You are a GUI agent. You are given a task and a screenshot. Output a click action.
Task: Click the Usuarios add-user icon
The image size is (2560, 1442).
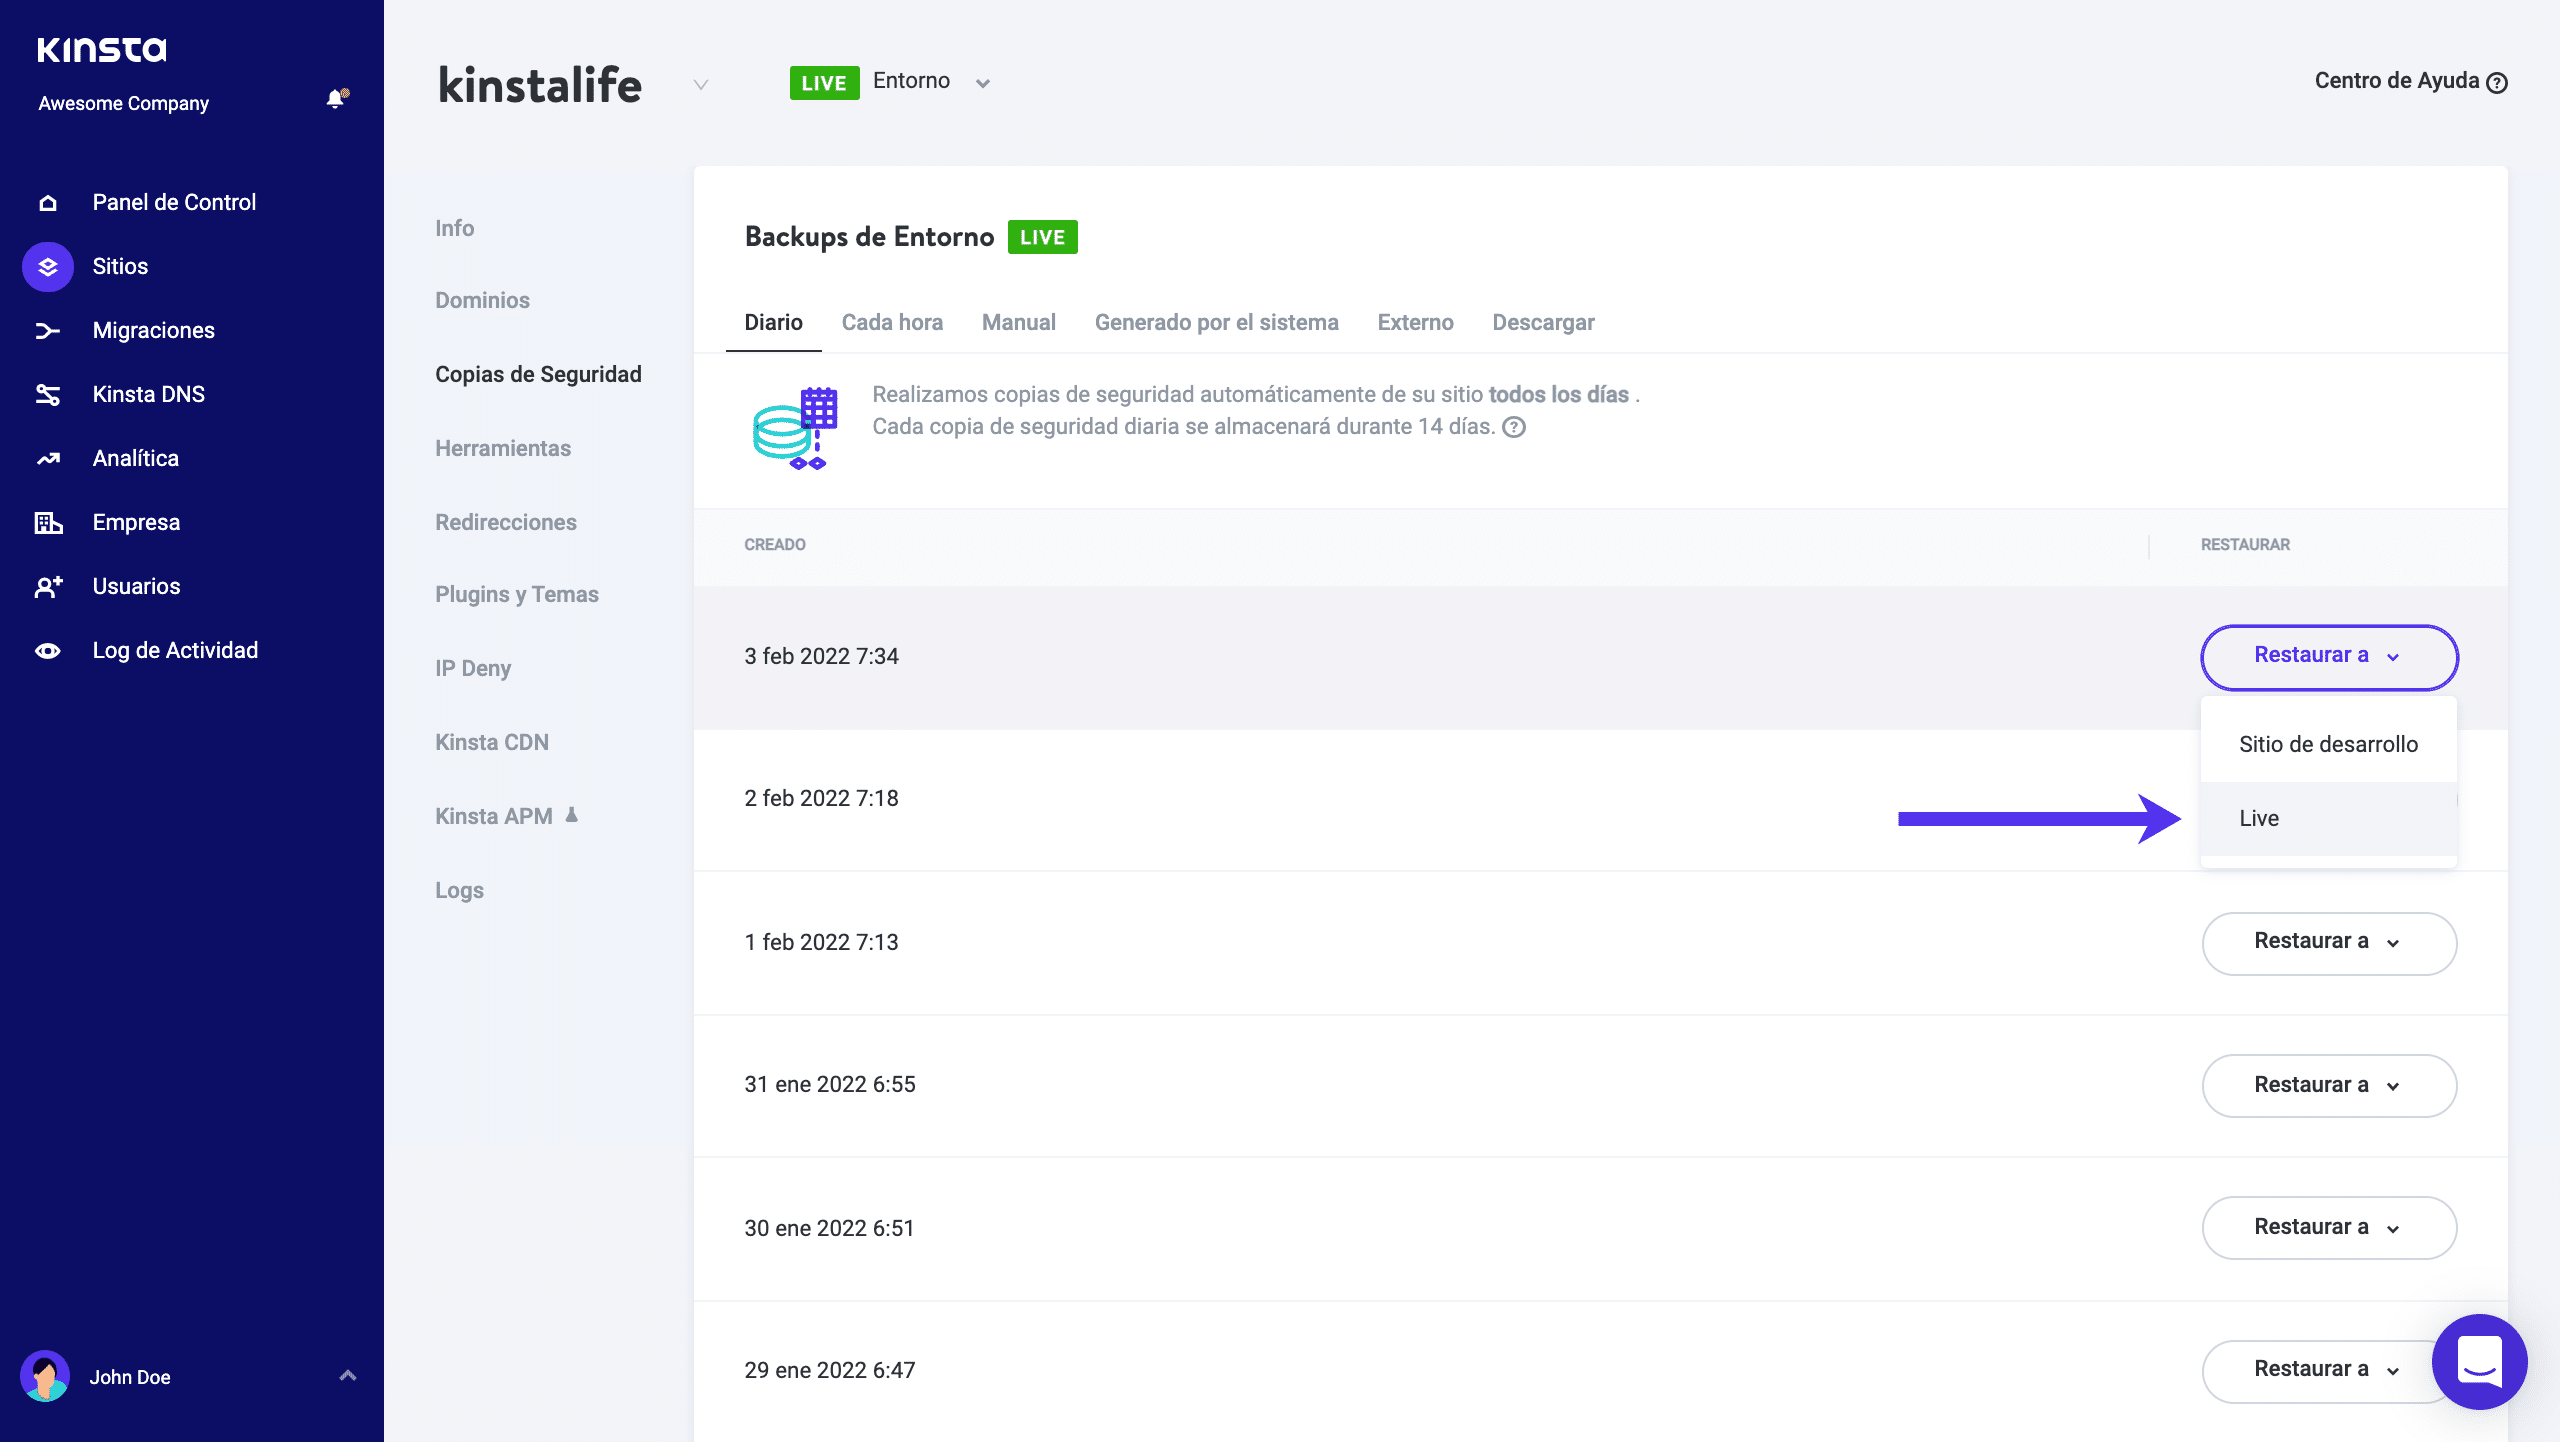pos(47,586)
